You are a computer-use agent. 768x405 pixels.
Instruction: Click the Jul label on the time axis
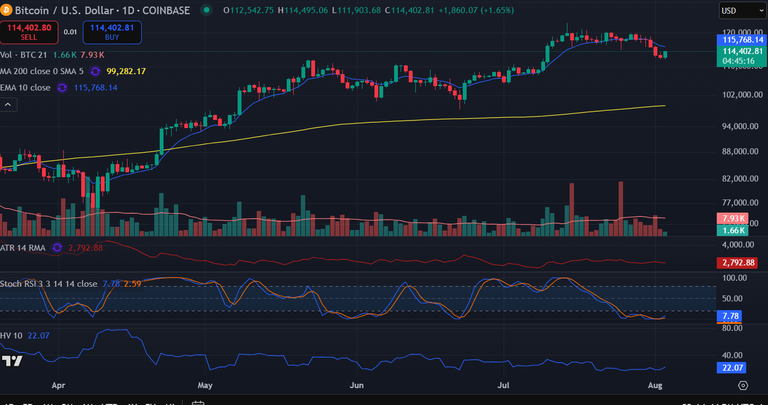504,385
